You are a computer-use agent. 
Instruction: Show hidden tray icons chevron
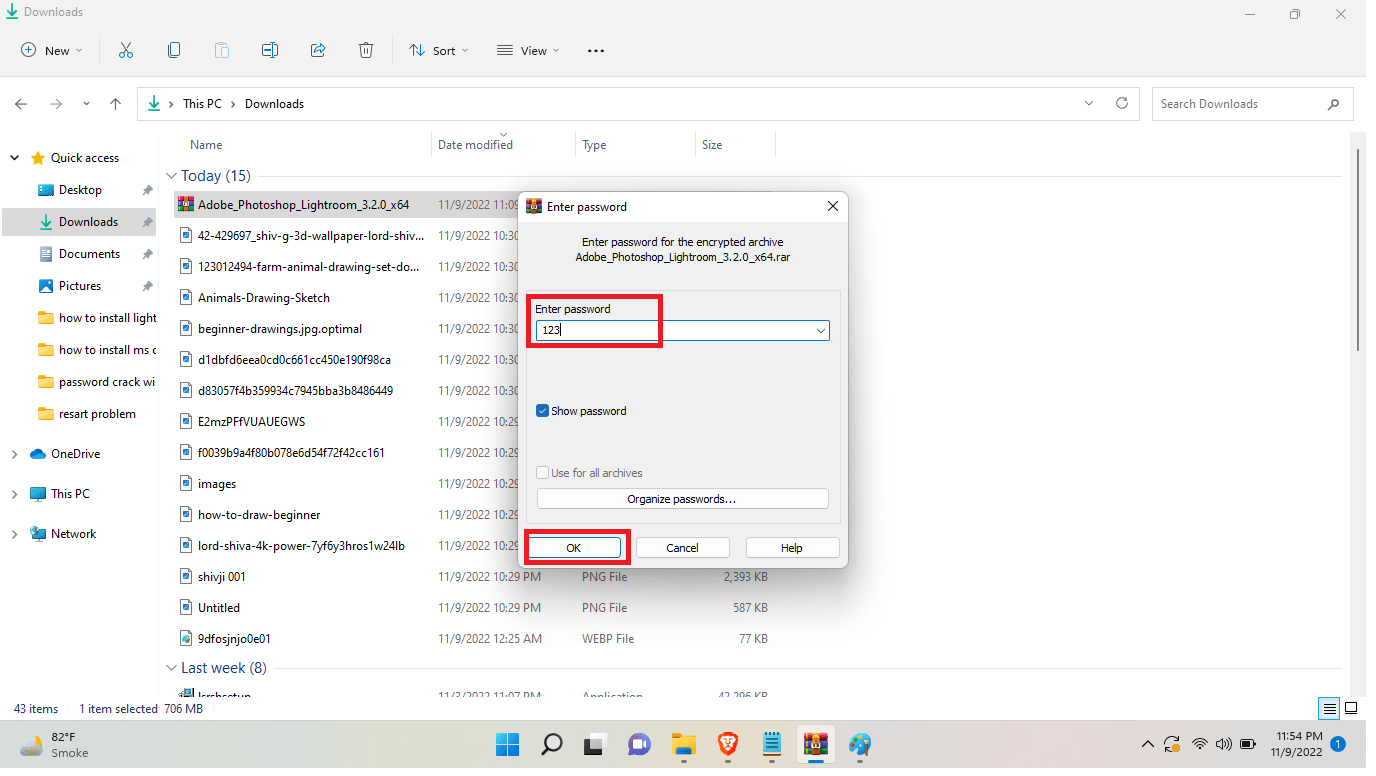click(1149, 744)
